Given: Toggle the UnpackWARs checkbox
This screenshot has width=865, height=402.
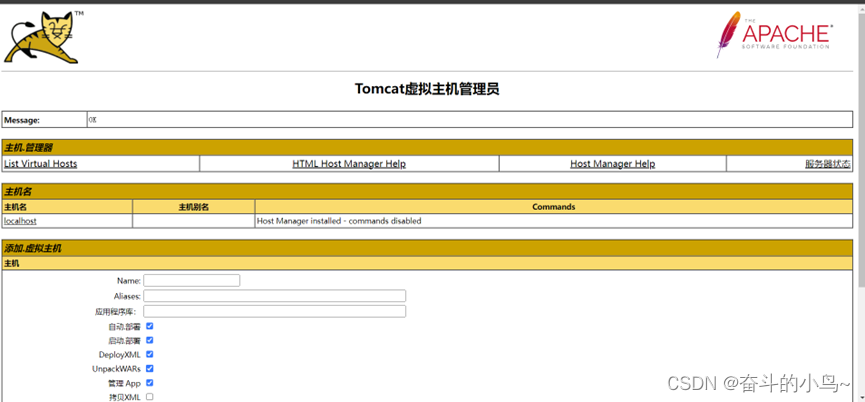Looking at the screenshot, I should [149, 368].
